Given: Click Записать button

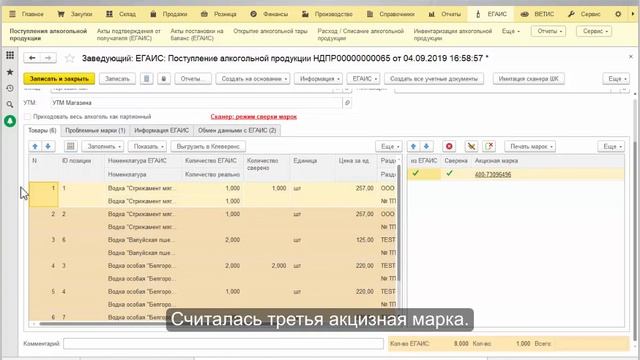Looking at the screenshot, I should point(117,79).
